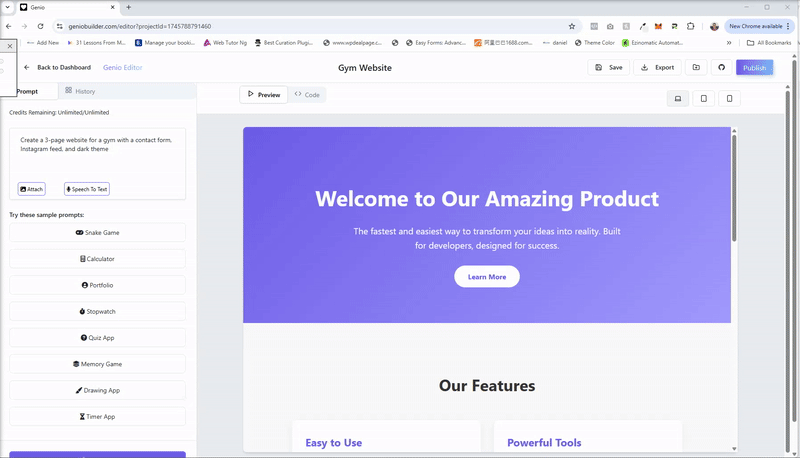Switch to the Code view tab
Image resolution: width=800 pixels, height=458 pixels.
coord(307,95)
